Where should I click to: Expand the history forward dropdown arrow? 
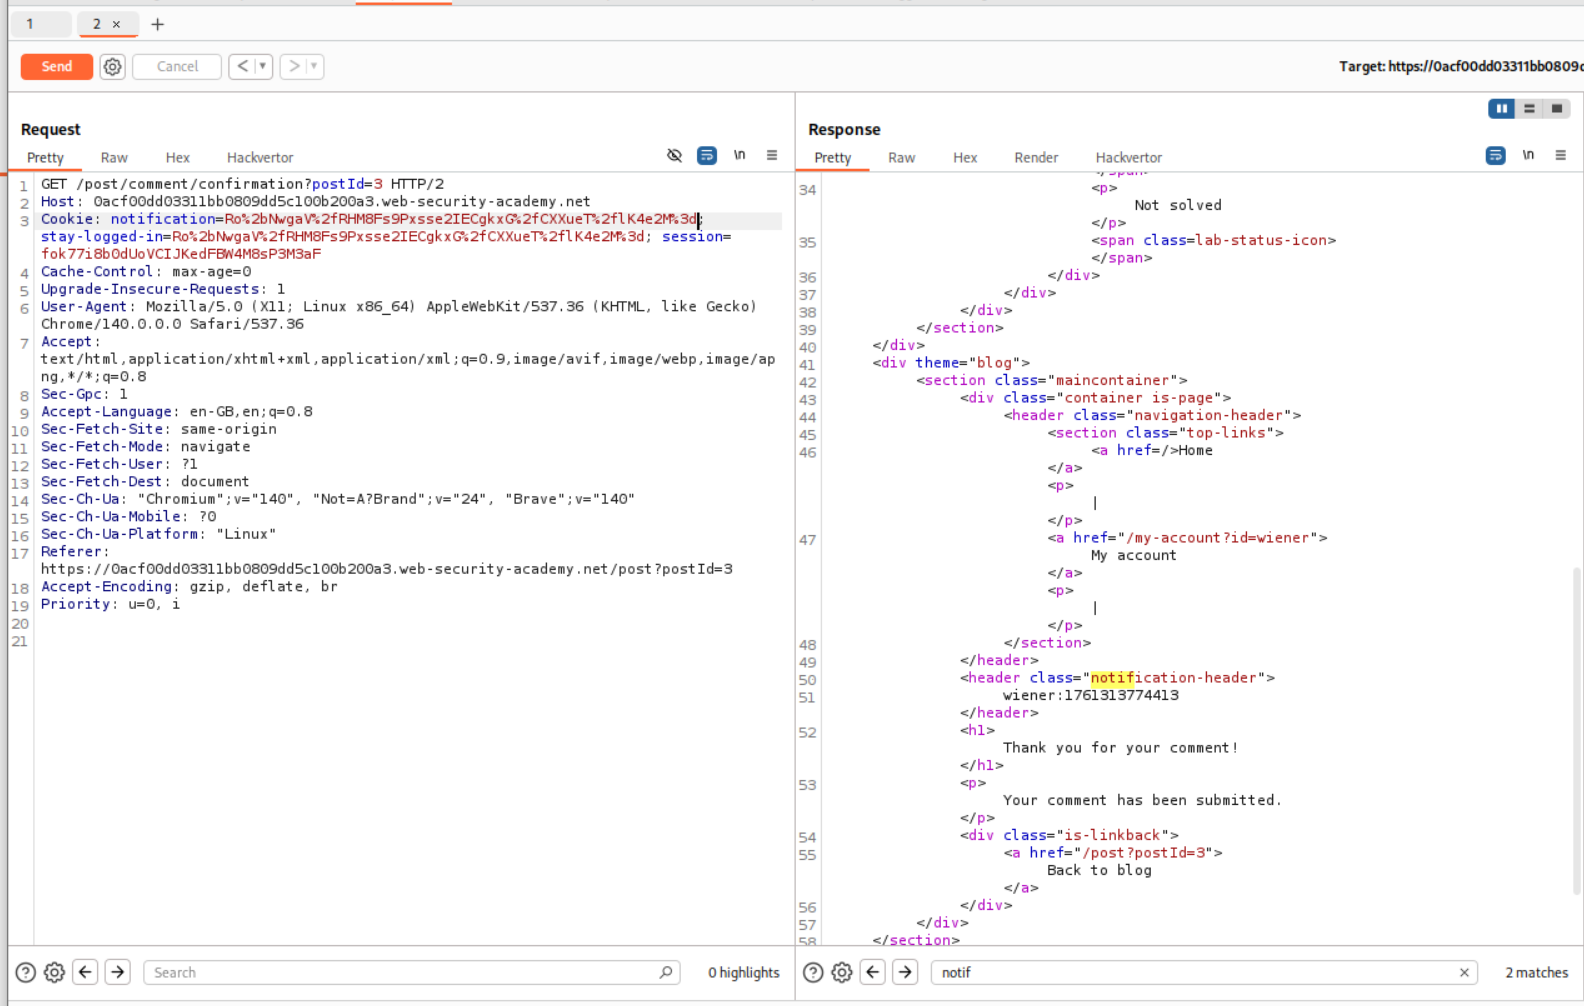point(314,67)
